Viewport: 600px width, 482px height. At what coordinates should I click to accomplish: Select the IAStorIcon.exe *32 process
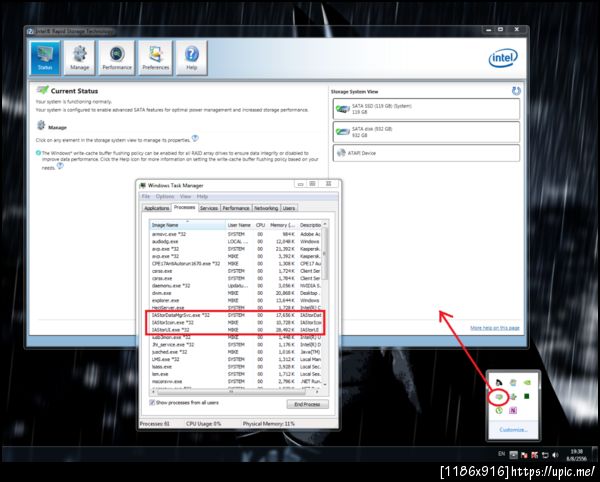click(x=235, y=322)
